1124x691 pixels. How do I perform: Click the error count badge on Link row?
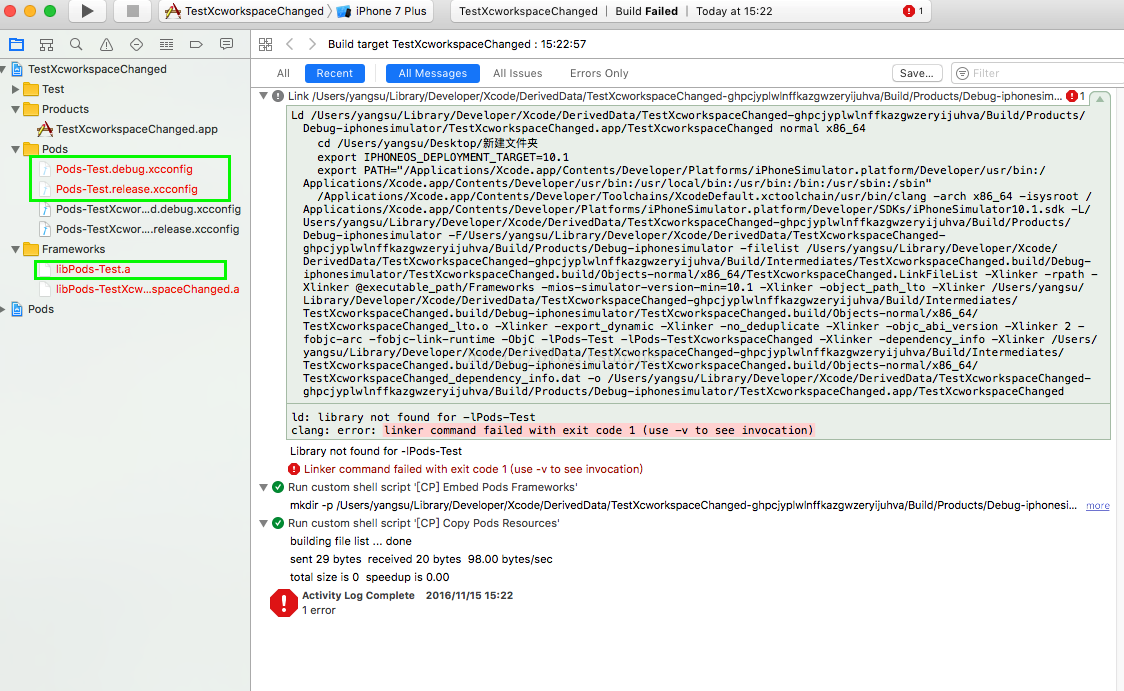(x=1075, y=96)
